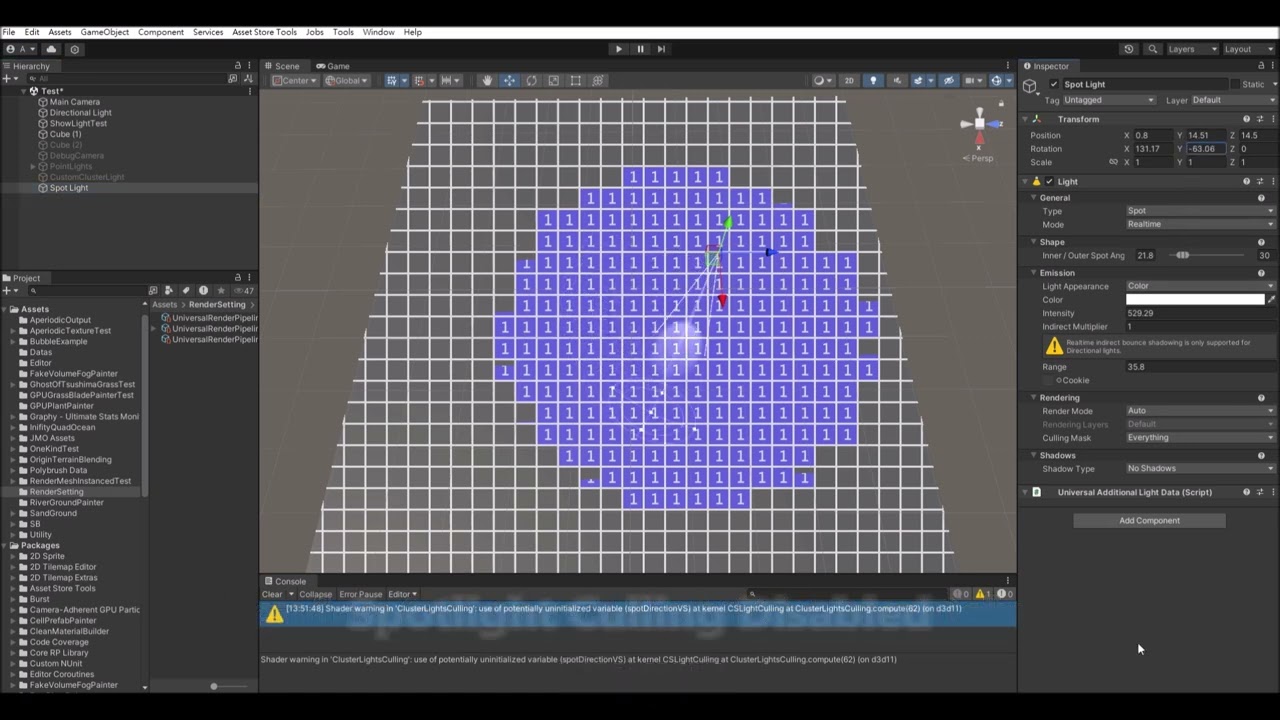This screenshot has height=720, width=1280.
Task: Open the Test scene options kebab
Action: pos(250,91)
